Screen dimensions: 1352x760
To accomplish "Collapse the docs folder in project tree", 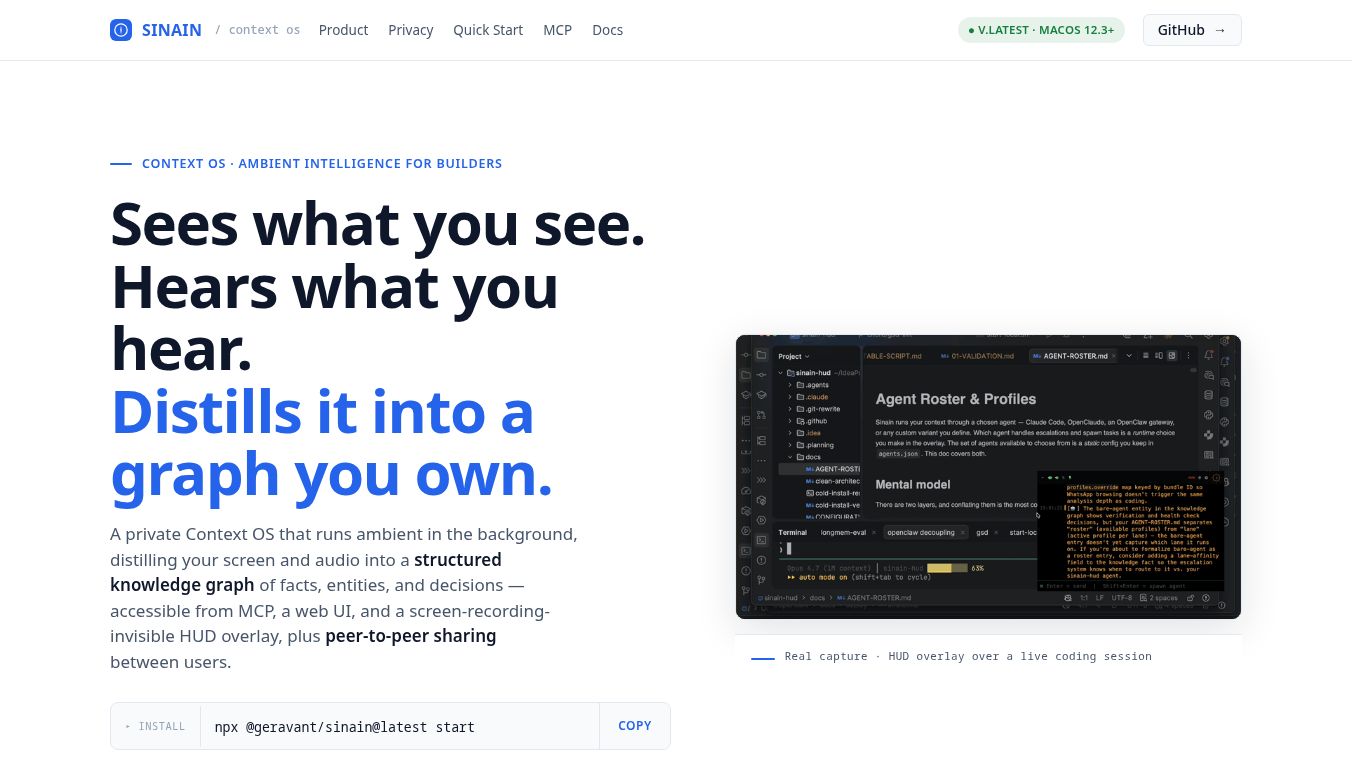I will (790, 457).
